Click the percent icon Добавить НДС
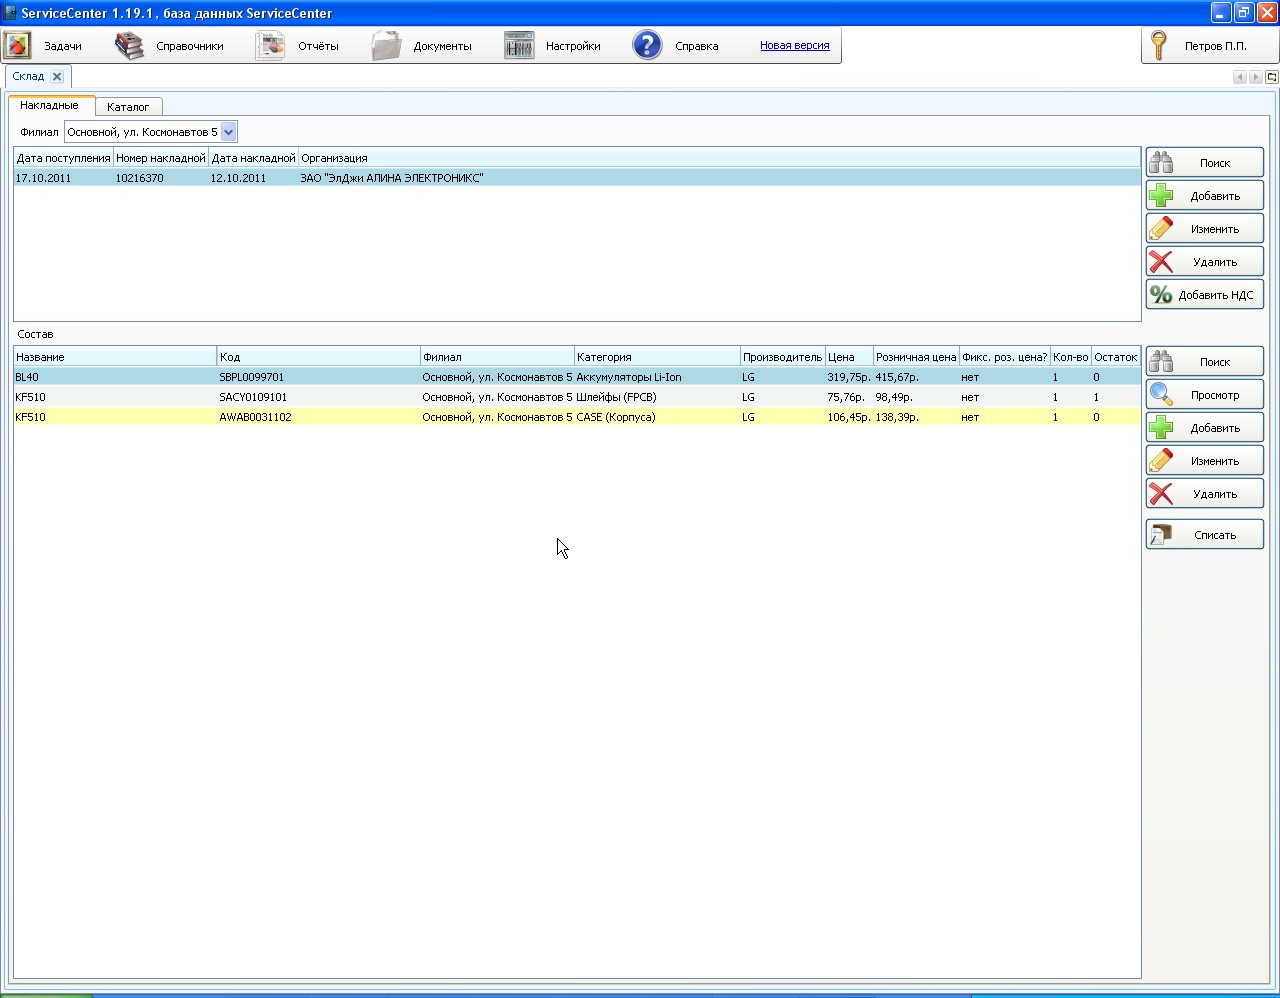The height and width of the screenshot is (998, 1280). click(x=1161, y=294)
